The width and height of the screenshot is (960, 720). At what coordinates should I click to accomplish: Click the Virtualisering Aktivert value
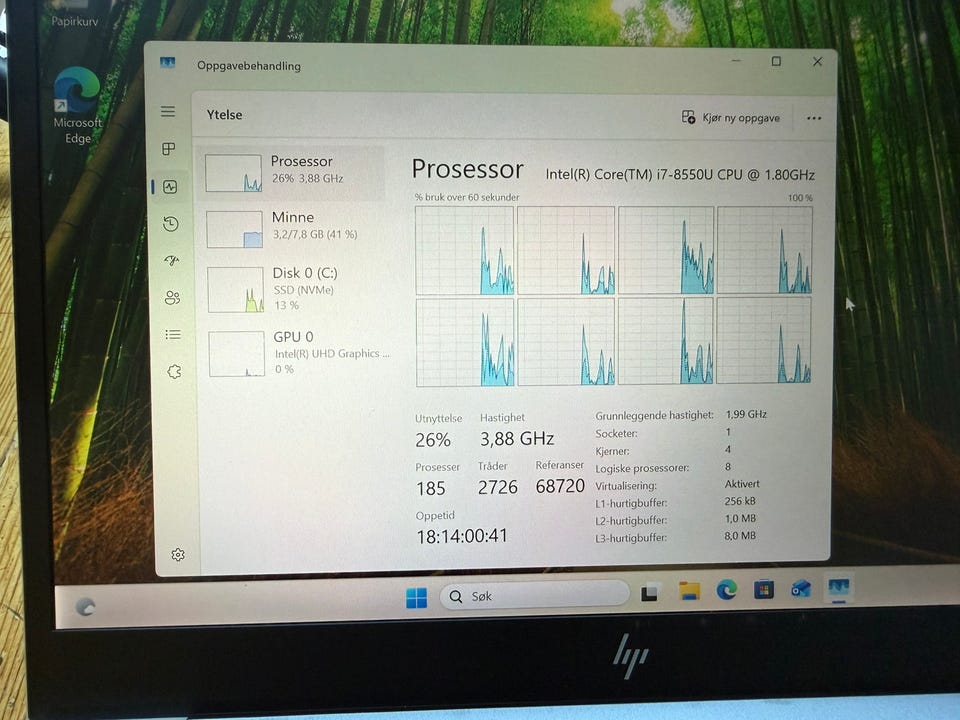pos(742,484)
